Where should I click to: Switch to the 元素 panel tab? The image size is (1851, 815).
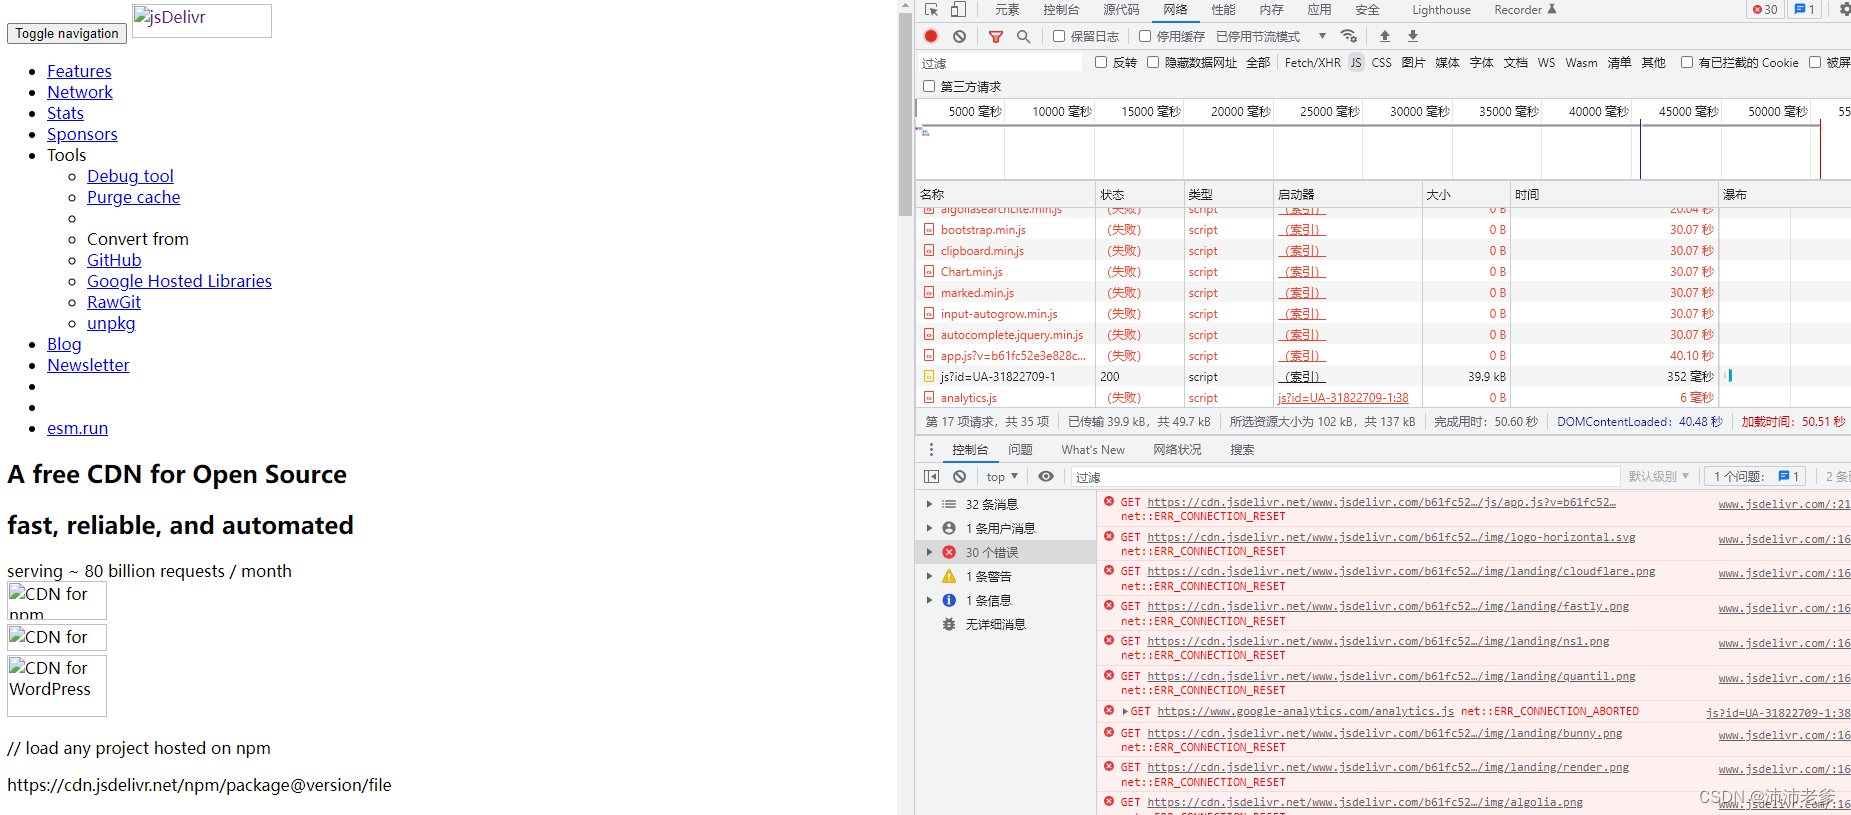pos(1007,10)
